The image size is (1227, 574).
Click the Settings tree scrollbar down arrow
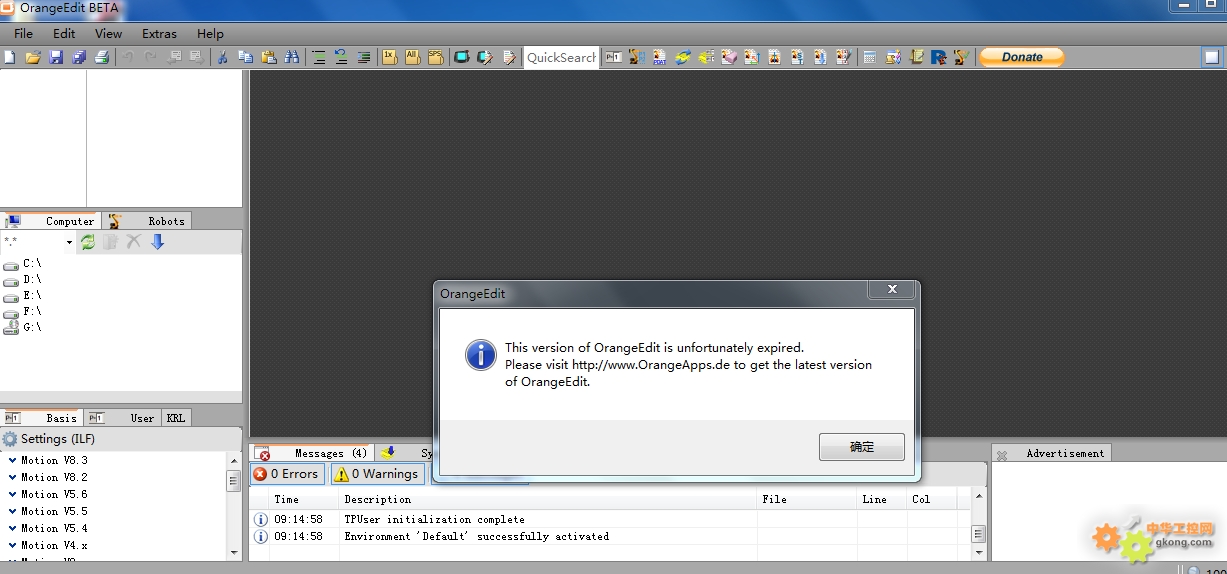(234, 551)
